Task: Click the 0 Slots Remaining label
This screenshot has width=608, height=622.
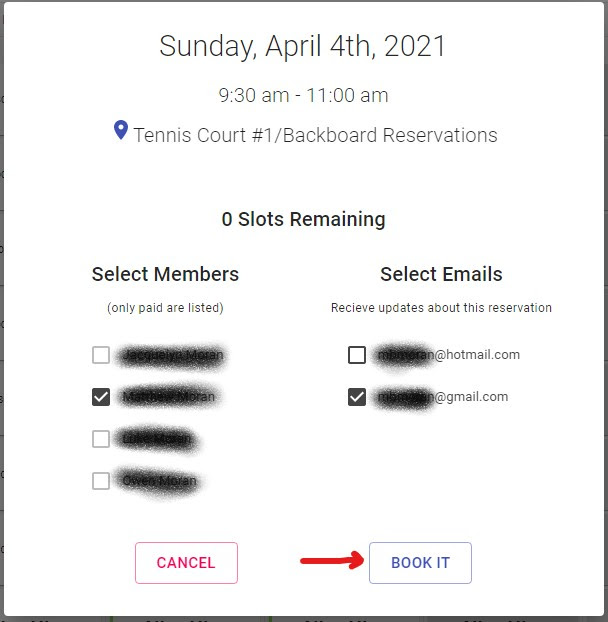Action: click(303, 219)
